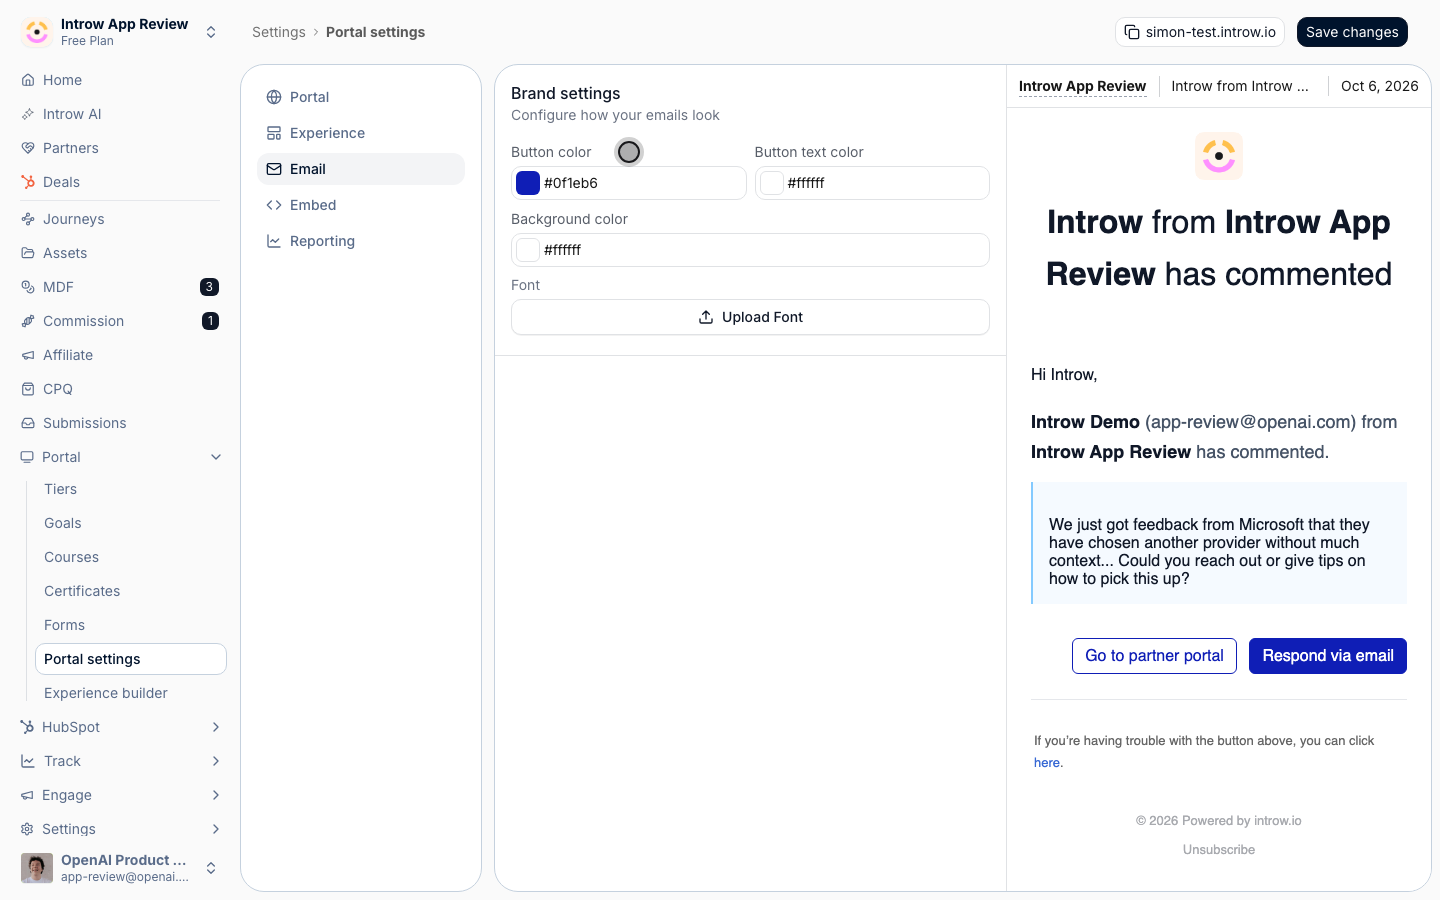This screenshot has height=900, width=1440.
Task: Click the Save changes button
Action: tap(1352, 32)
